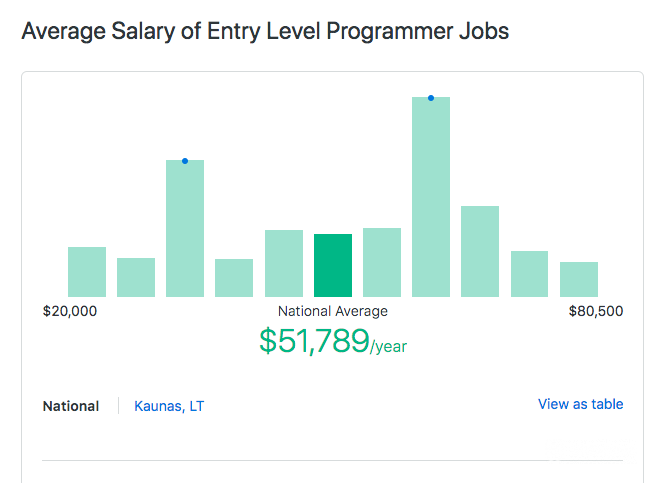This screenshot has width=663, height=483.
Task: Click the Average Salary of Entry Level heading
Action: (x=265, y=31)
